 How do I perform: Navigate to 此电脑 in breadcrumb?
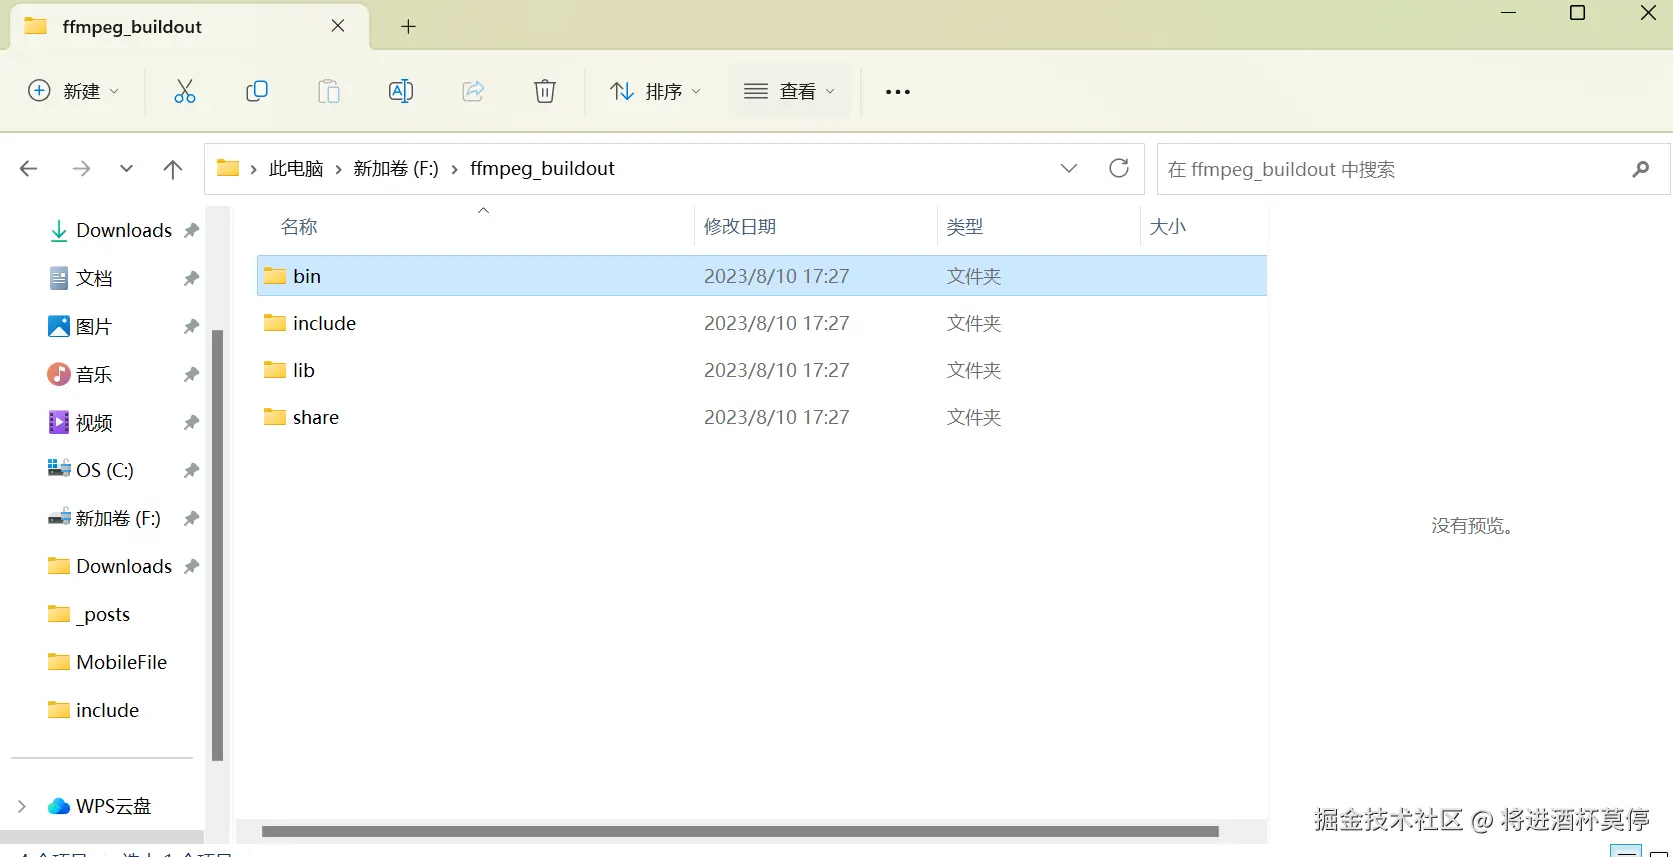pyautogui.click(x=296, y=169)
